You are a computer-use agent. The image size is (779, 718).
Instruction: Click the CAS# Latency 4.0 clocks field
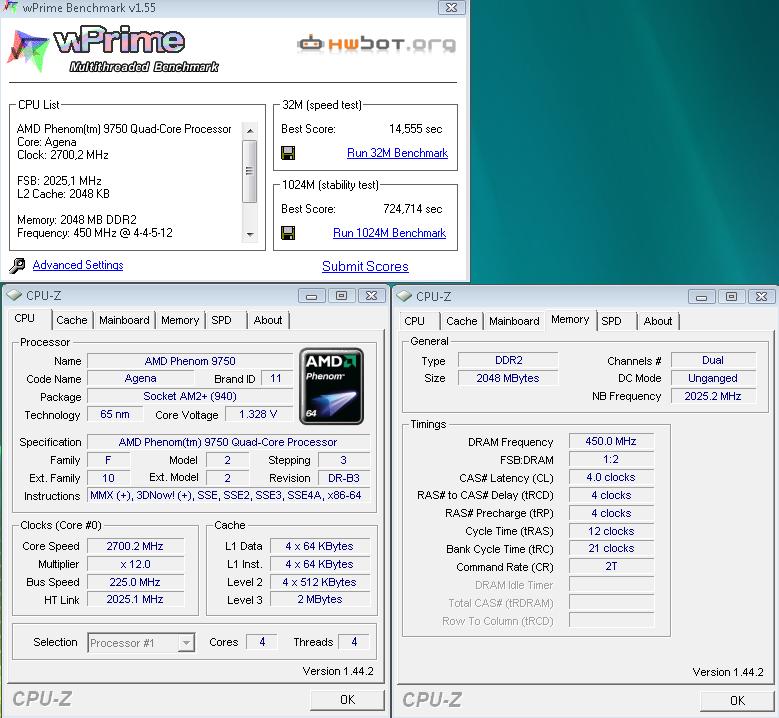(611, 478)
